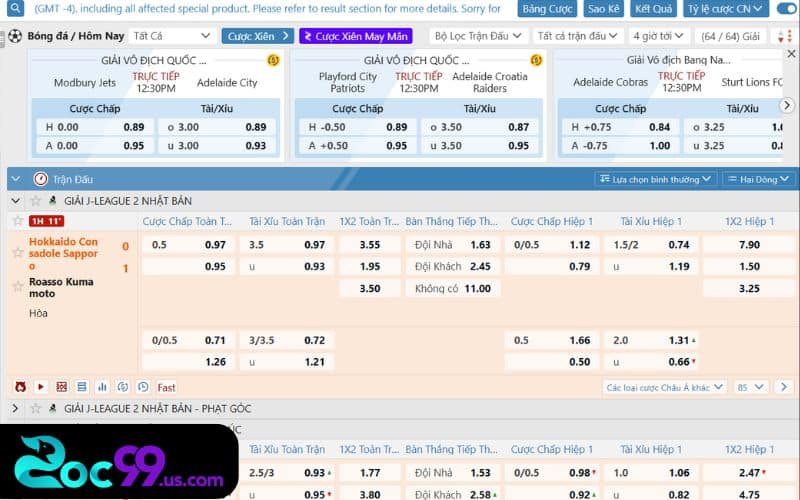800x500 pixels.
Task: Open Tất cả trận đấu dropdown
Action: tap(577, 36)
